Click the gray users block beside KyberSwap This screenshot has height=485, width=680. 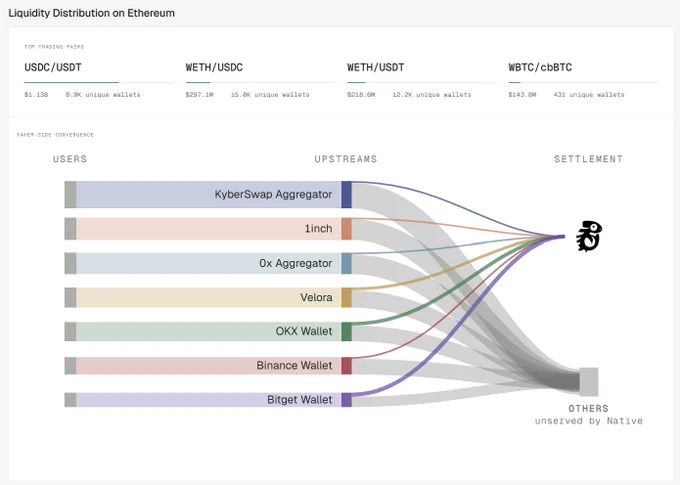70,194
